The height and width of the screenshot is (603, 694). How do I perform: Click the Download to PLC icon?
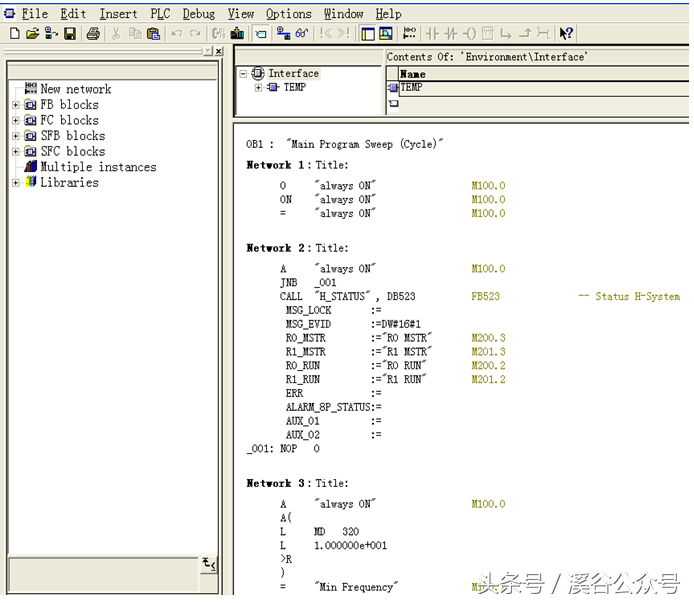pyautogui.click(x=236, y=34)
